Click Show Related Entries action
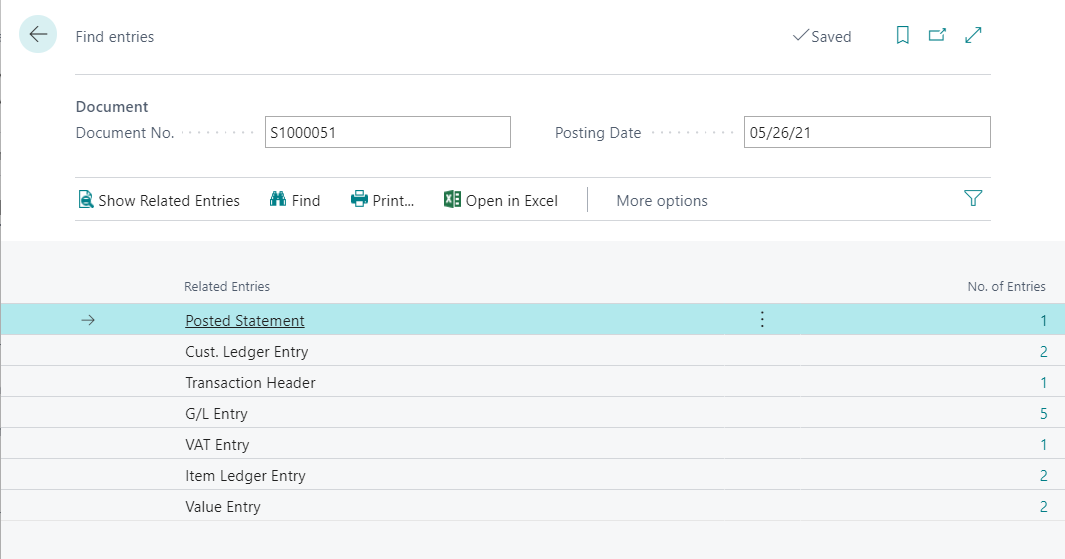The width and height of the screenshot is (1065, 559). [159, 200]
